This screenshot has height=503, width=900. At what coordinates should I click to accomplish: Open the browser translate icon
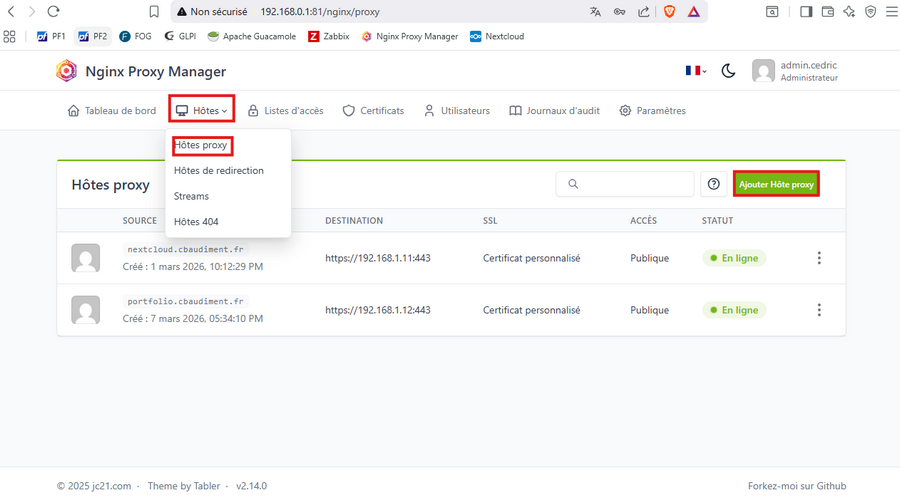[x=596, y=12]
